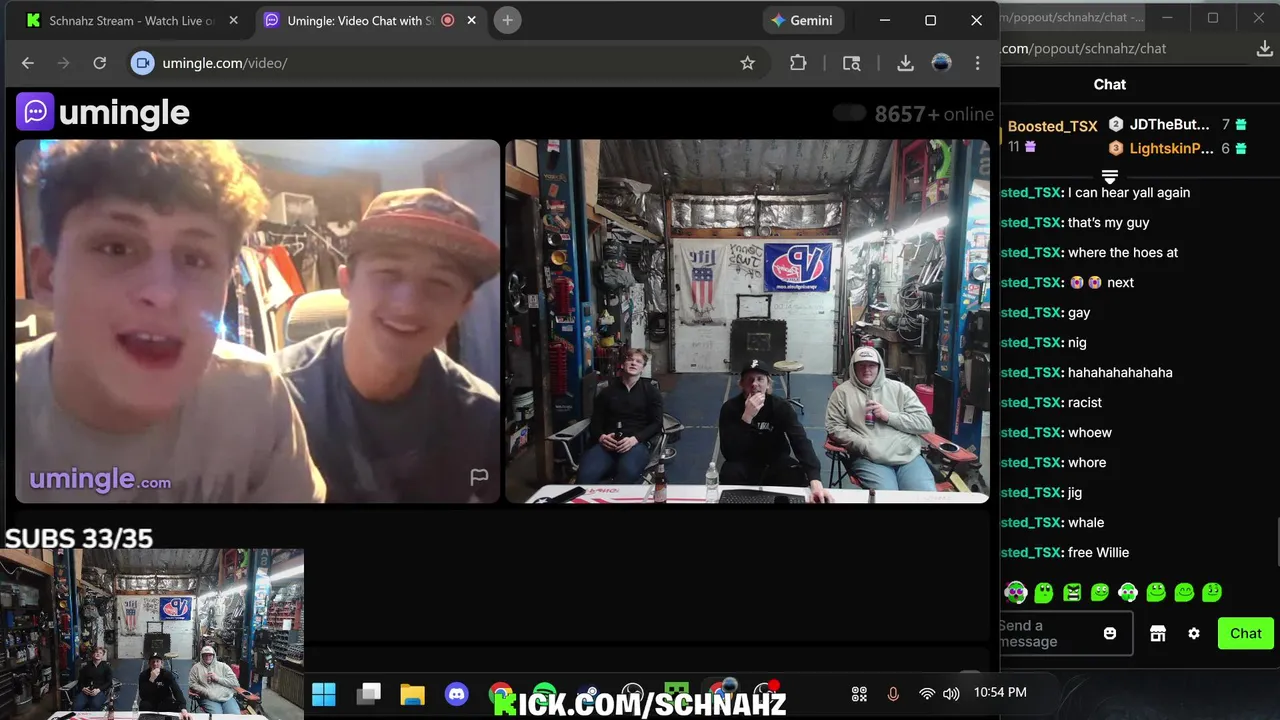The width and height of the screenshot is (1280, 720).
Task: Click the umingle logo
Action: pos(103,112)
